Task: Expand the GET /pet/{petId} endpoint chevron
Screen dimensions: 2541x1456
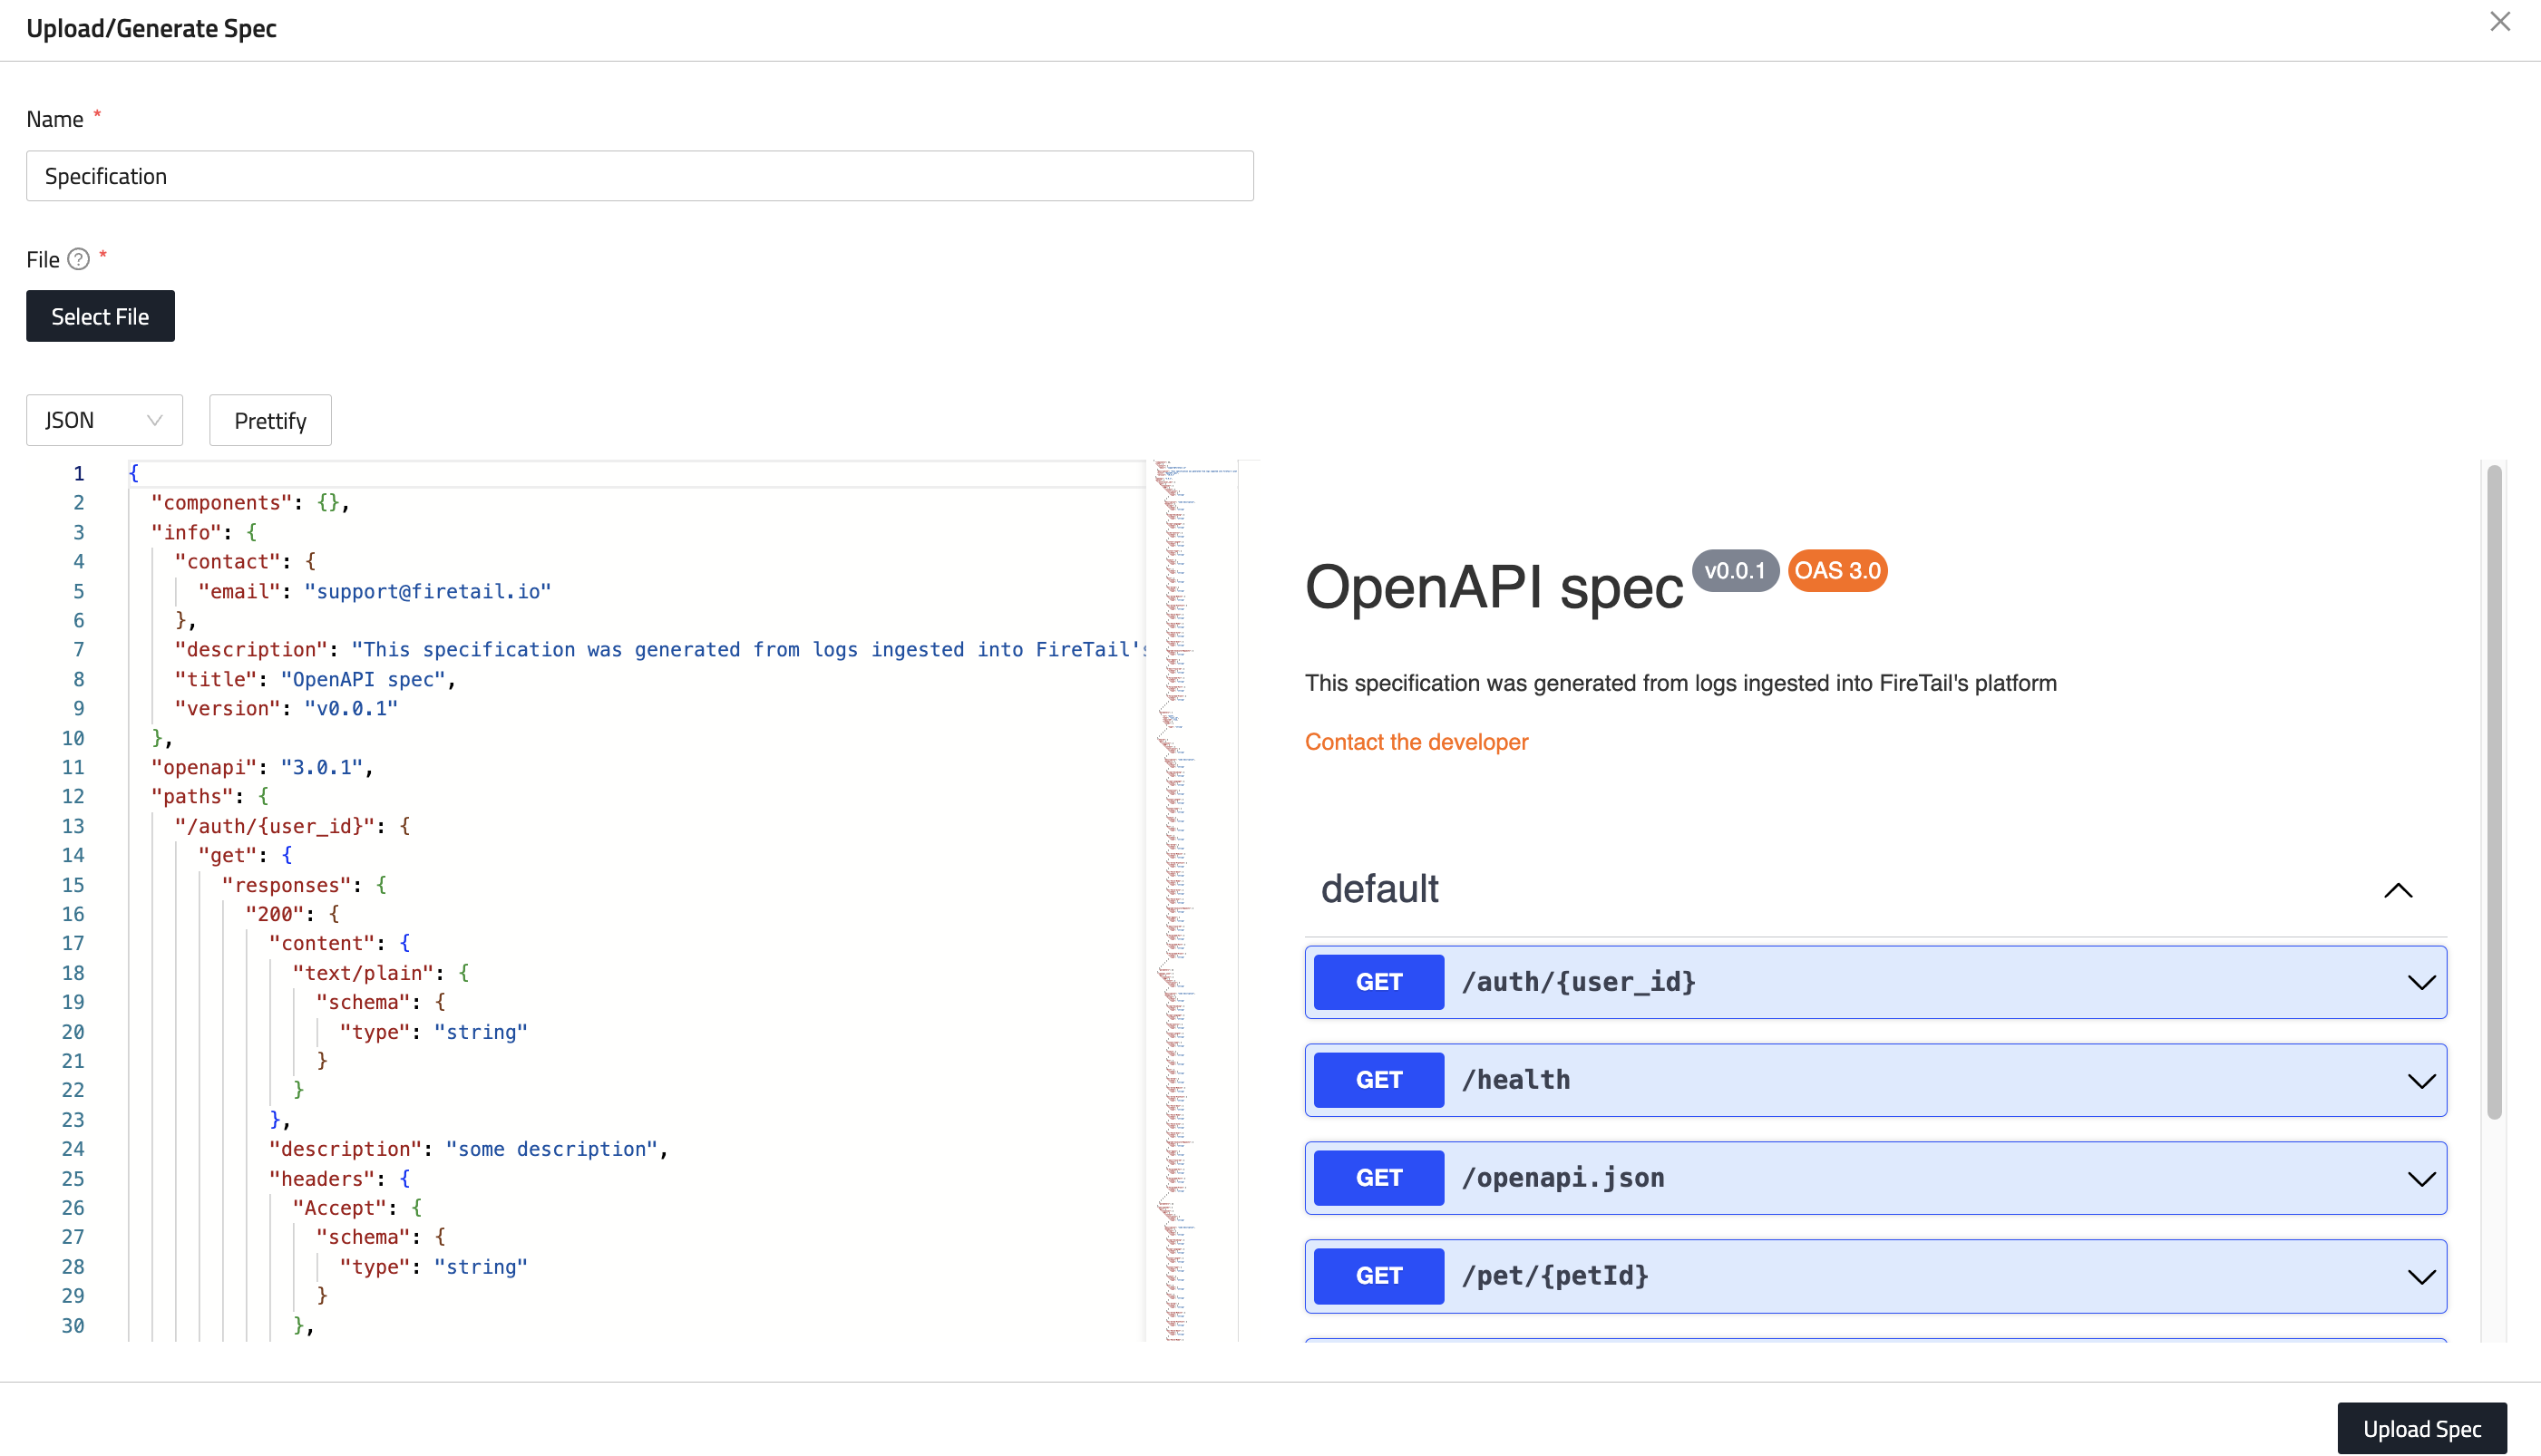Action: coord(2420,1277)
